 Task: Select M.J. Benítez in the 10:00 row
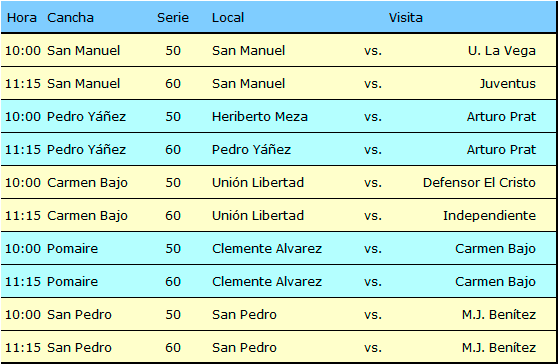pyautogui.click(x=499, y=315)
